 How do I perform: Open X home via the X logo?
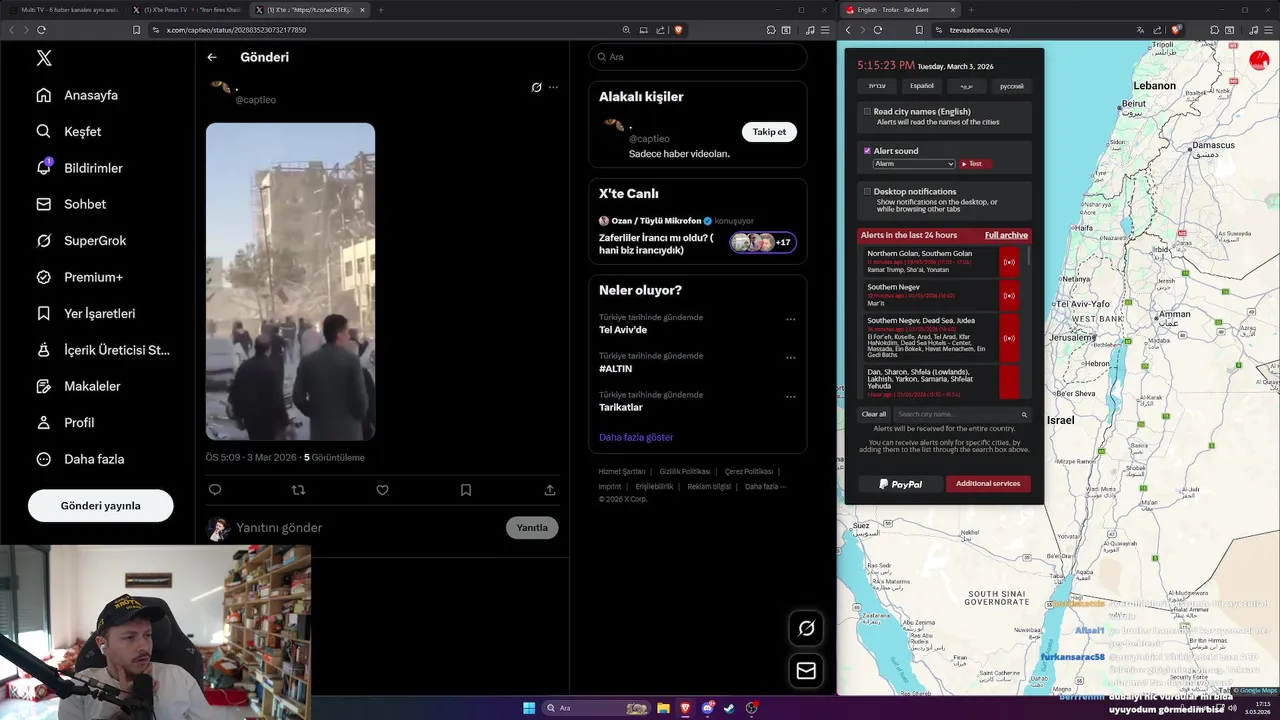pos(44,58)
